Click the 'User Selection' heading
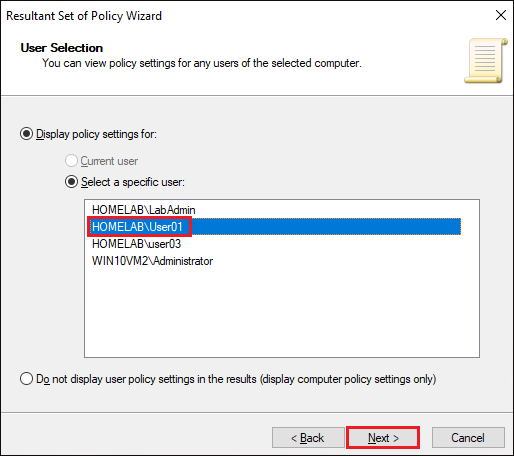This screenshot has width=514, height=456. tap(62, 48)
